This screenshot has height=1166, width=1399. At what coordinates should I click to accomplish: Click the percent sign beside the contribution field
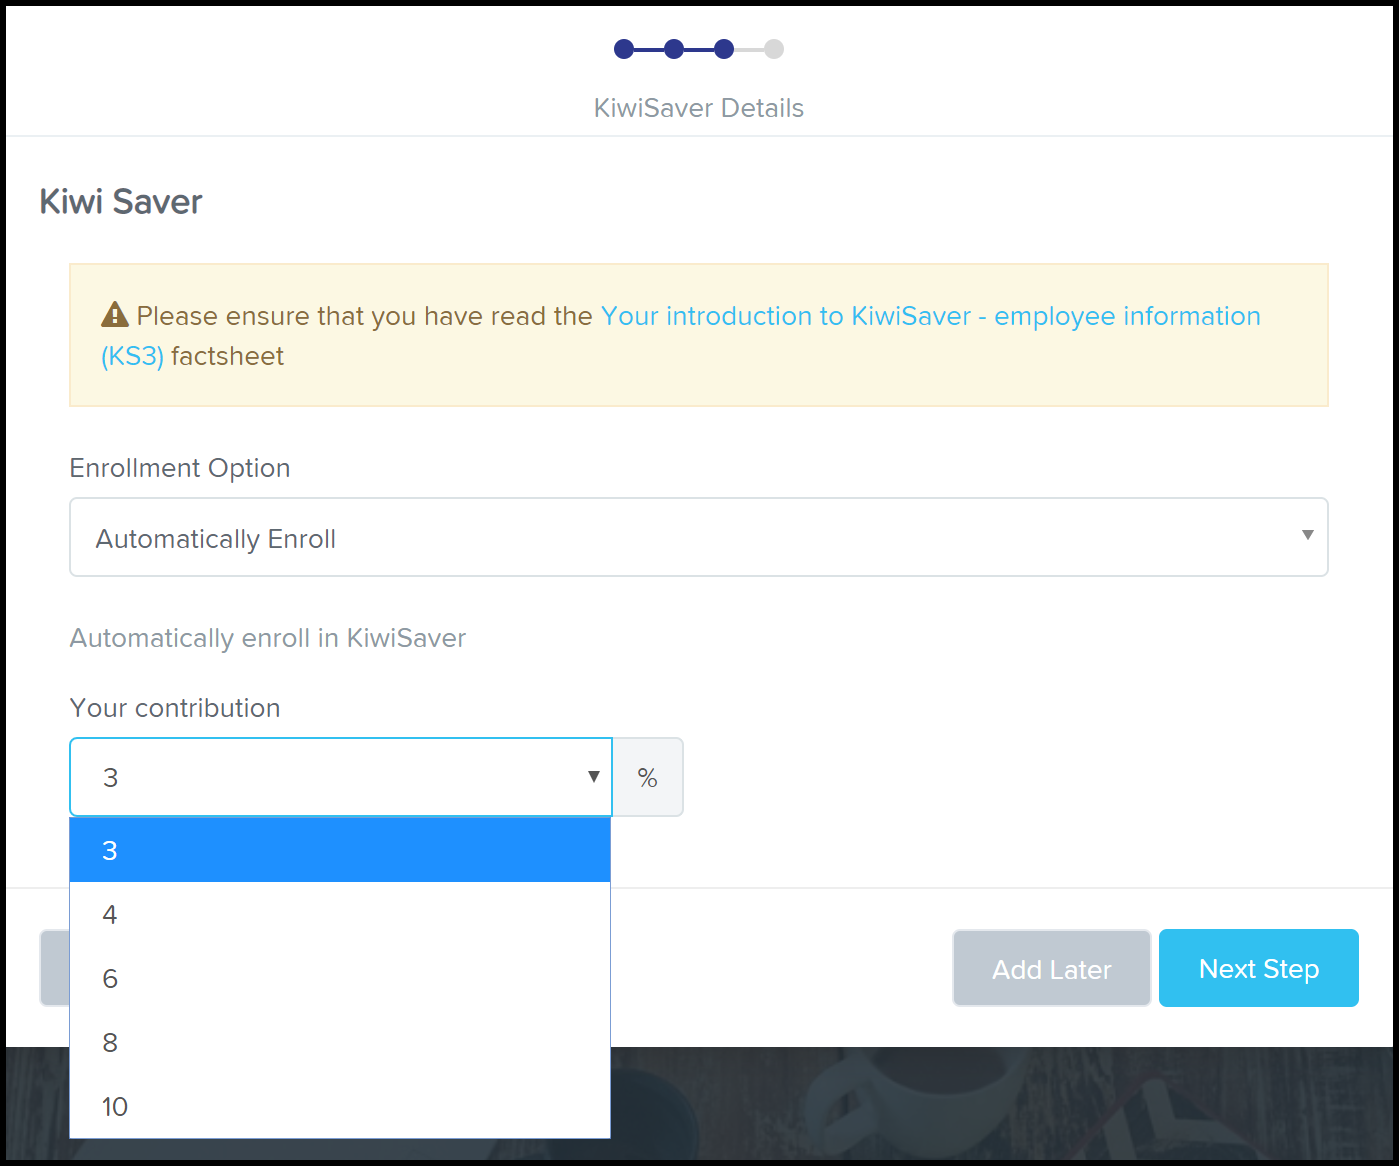tap(647, 778)
